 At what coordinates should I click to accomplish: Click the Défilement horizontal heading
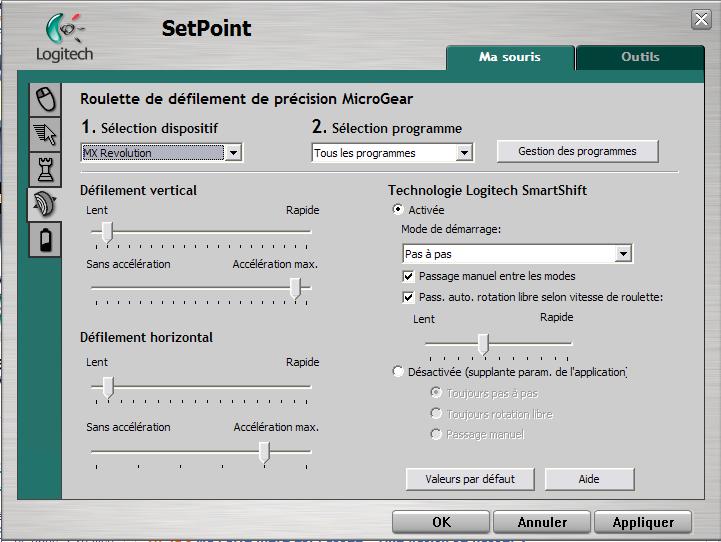click(x=146, y=337)
